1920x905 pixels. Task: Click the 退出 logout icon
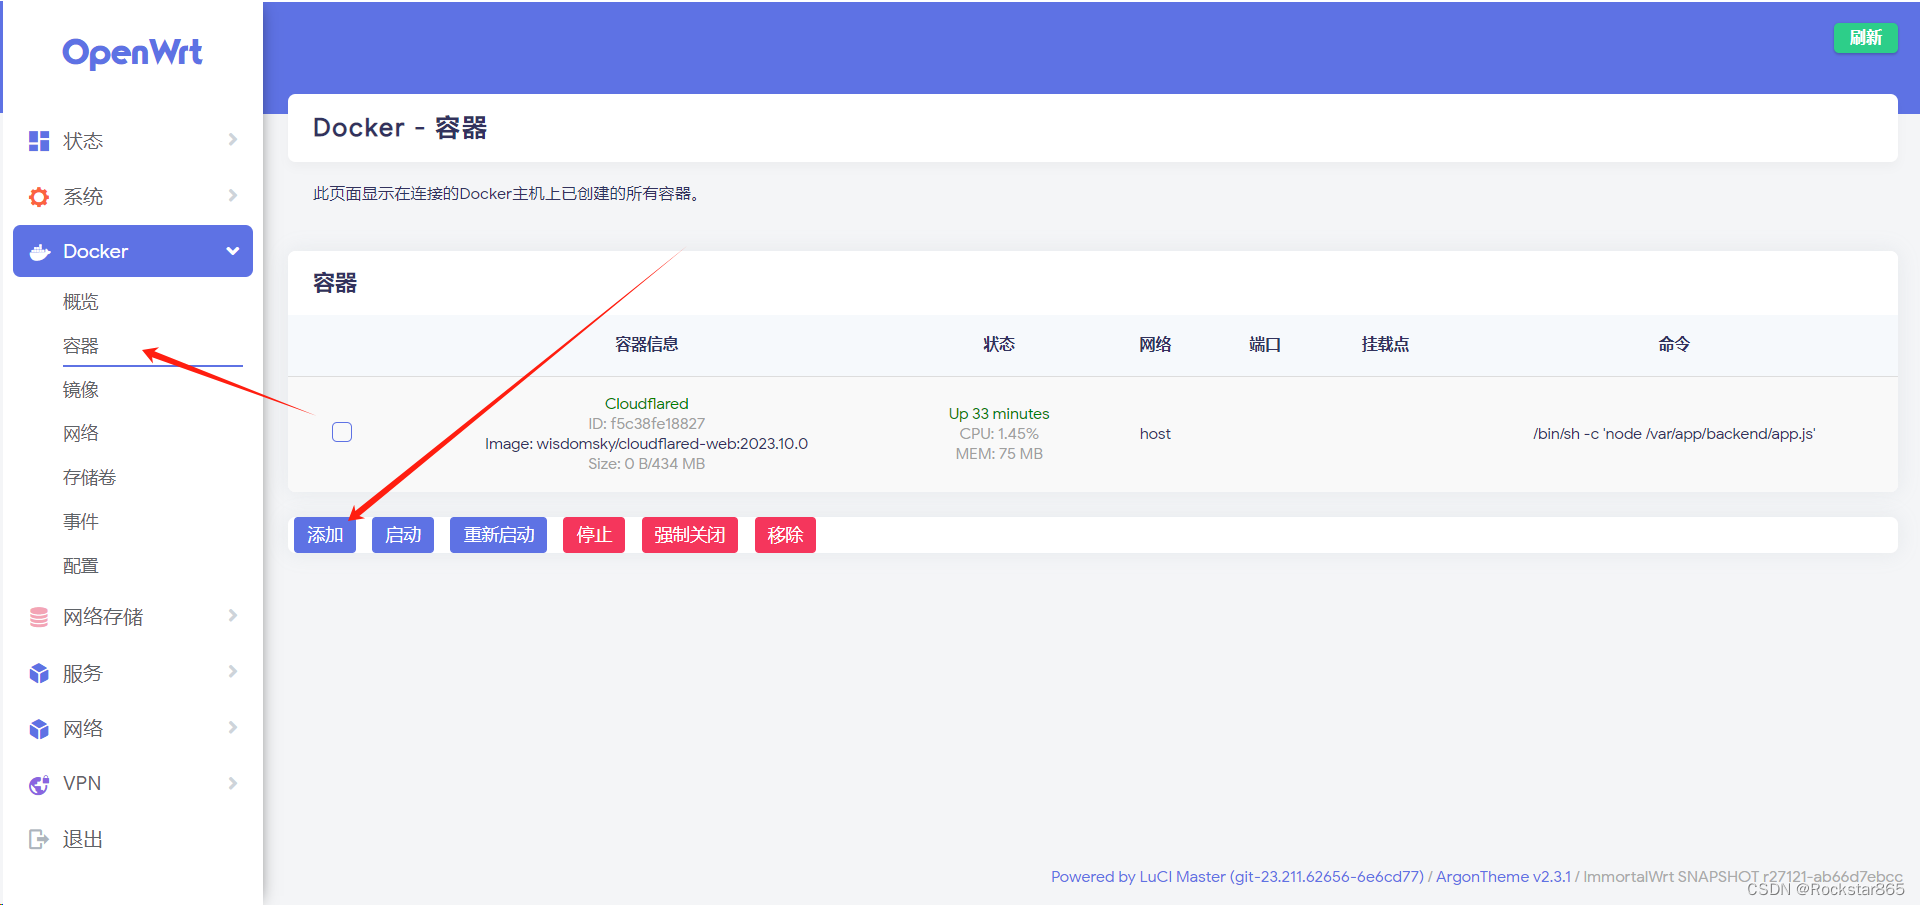pos(38,838)
